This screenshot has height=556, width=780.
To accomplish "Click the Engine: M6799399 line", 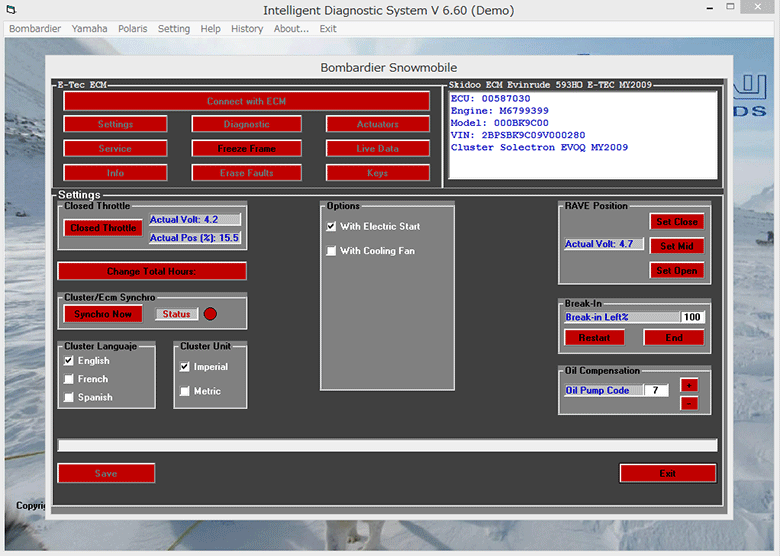I will [499, 110].
